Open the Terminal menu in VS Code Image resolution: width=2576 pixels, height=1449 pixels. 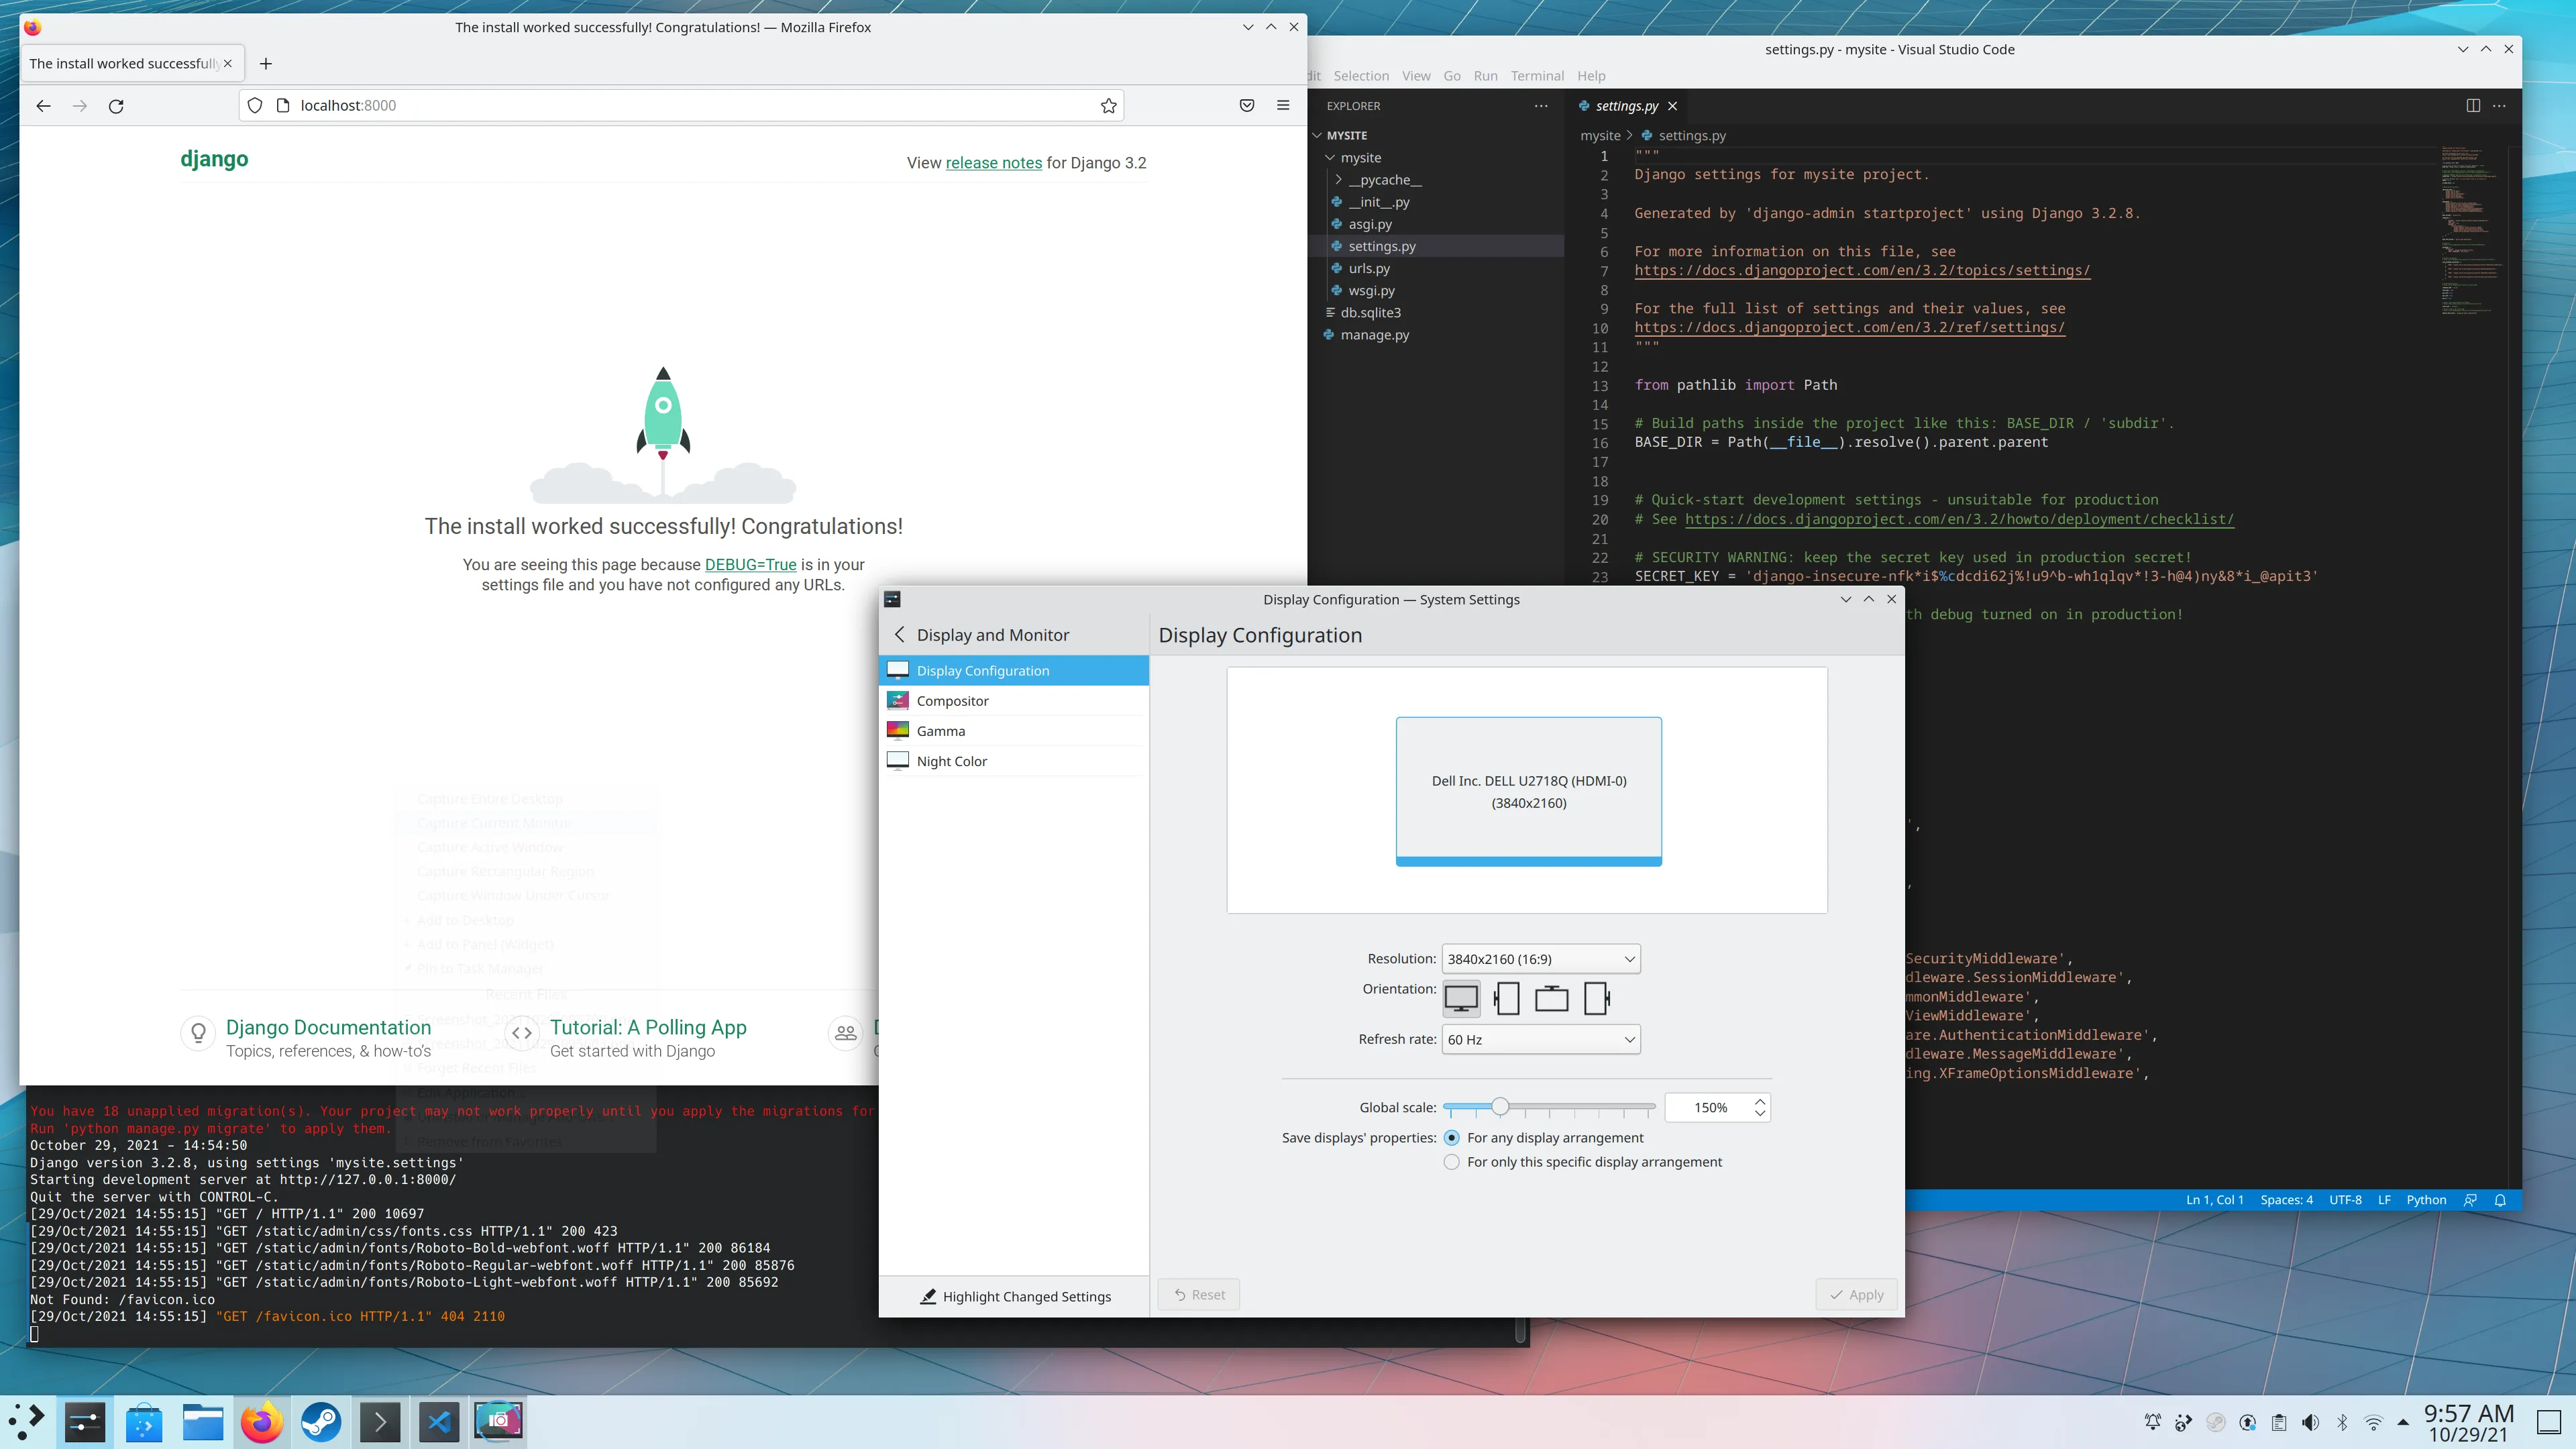(x=1537, y=75)
